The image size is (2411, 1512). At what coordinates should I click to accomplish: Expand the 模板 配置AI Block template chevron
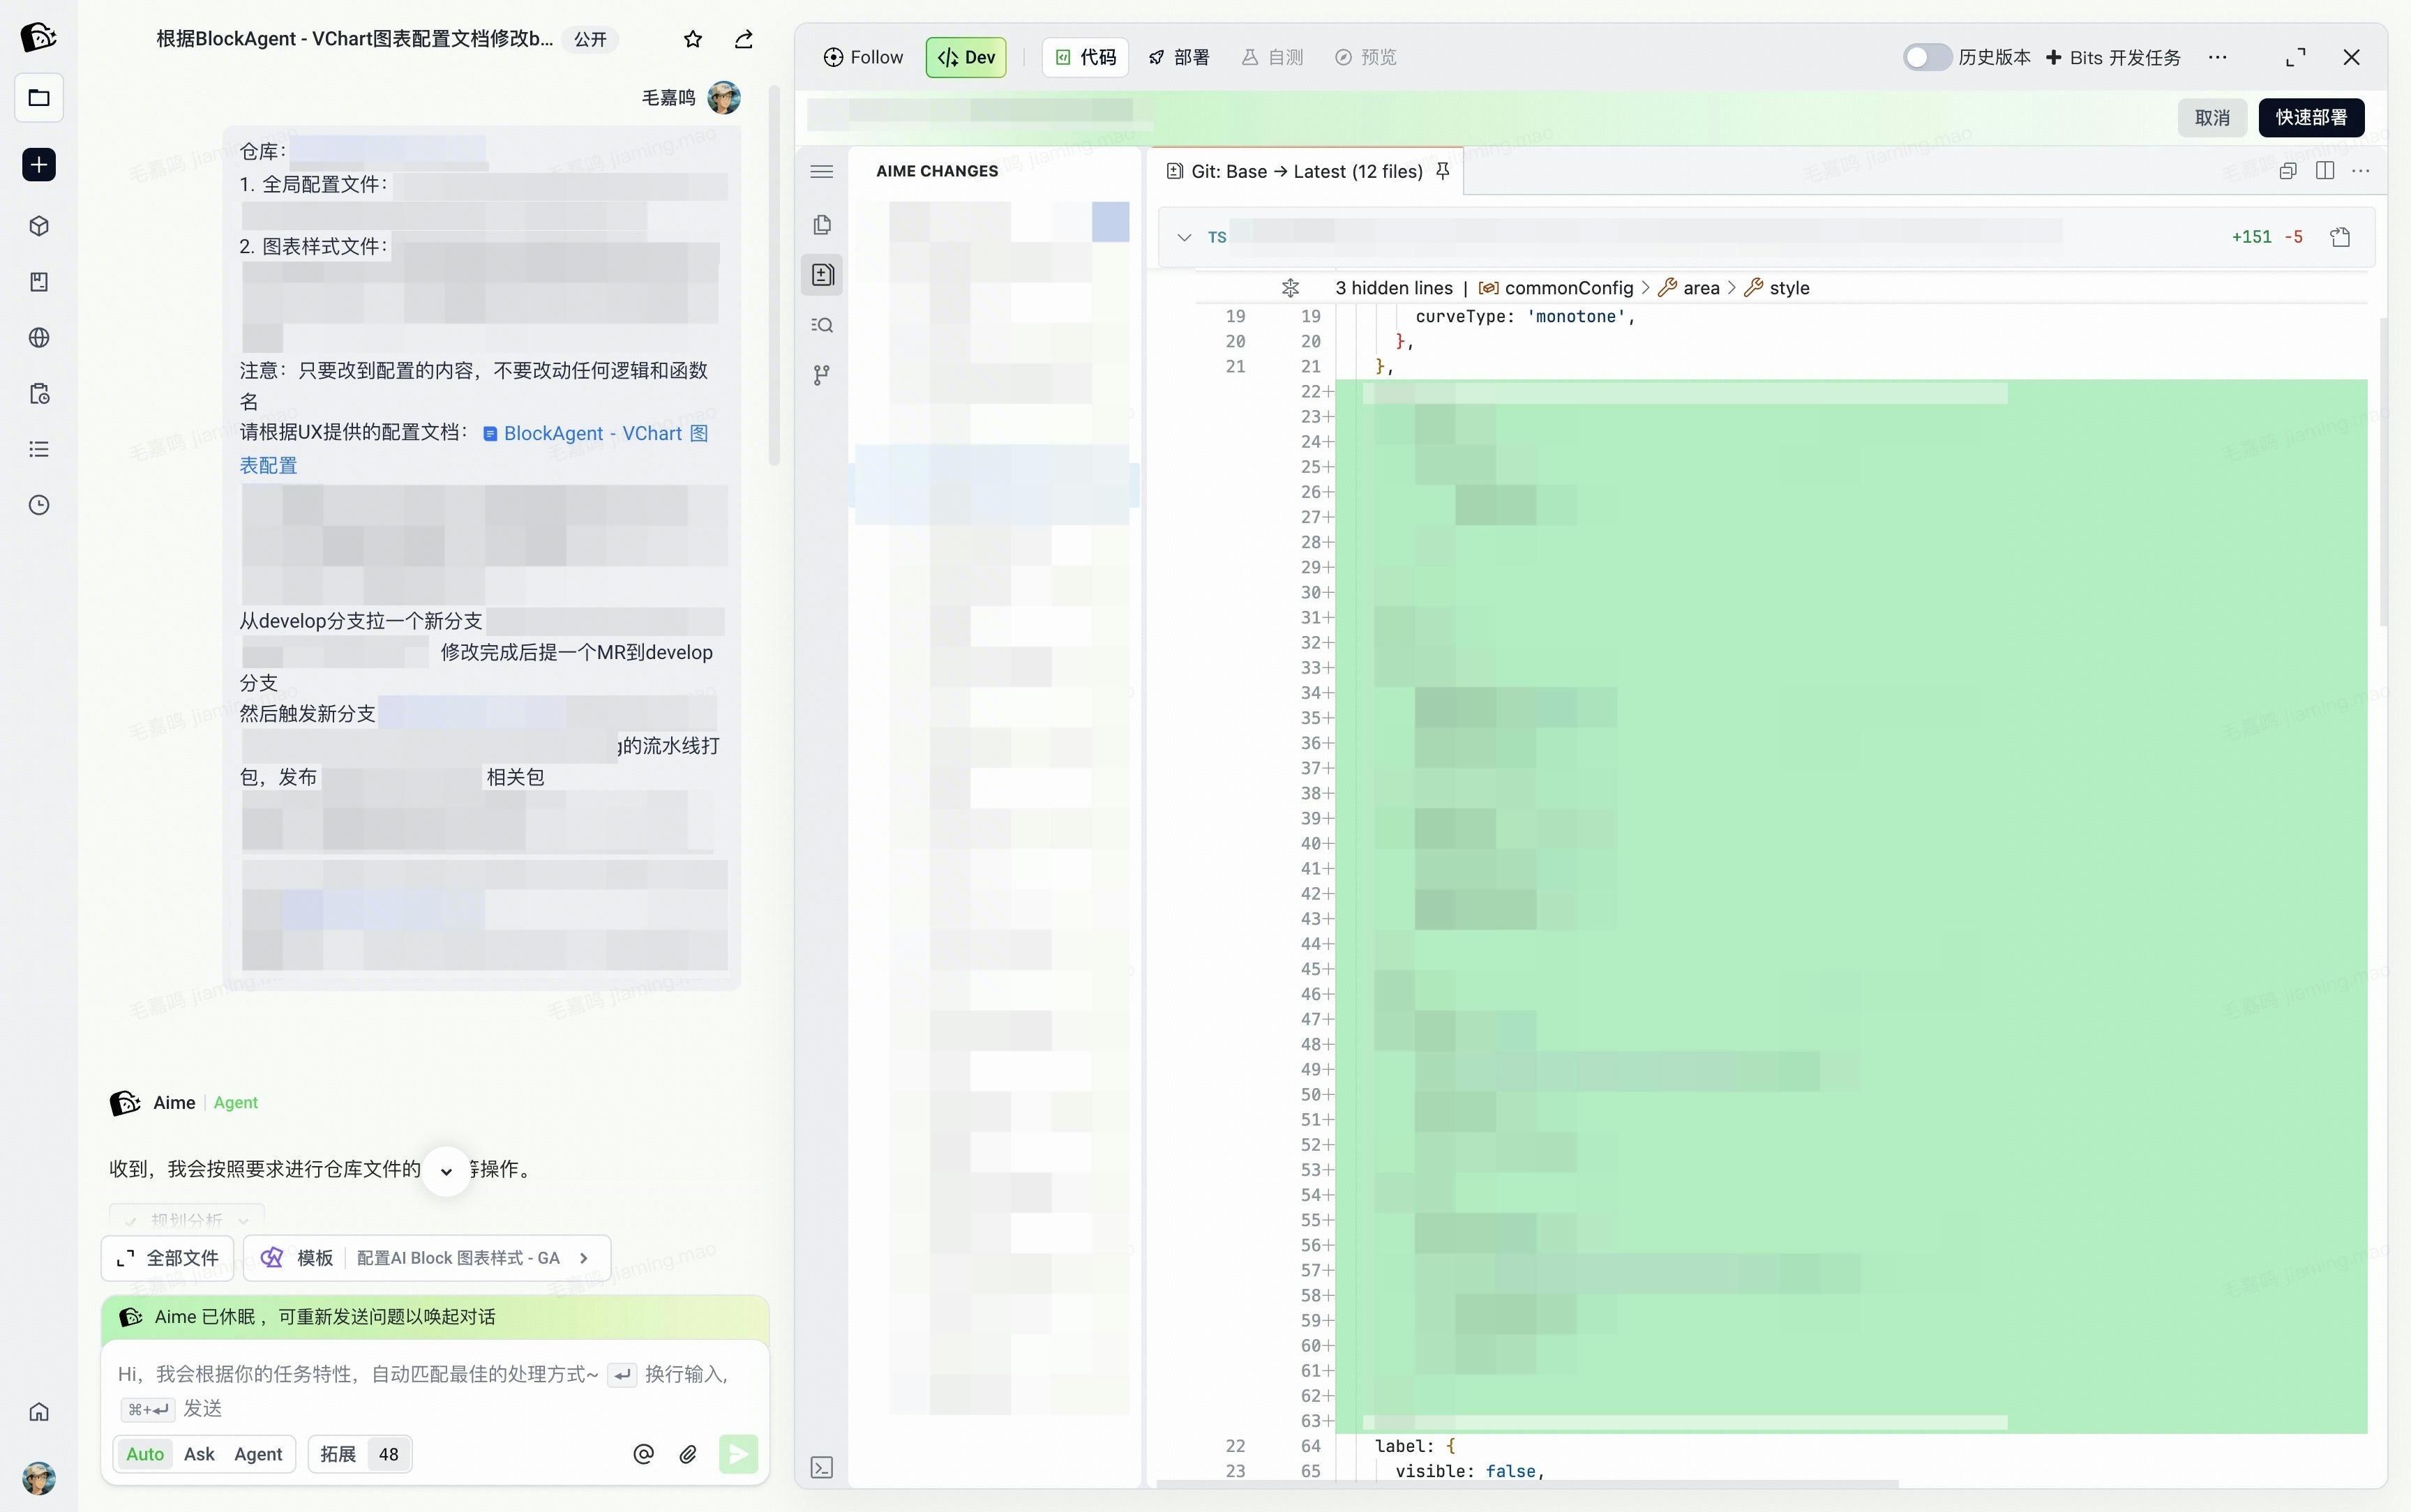tap(584, 1258)
